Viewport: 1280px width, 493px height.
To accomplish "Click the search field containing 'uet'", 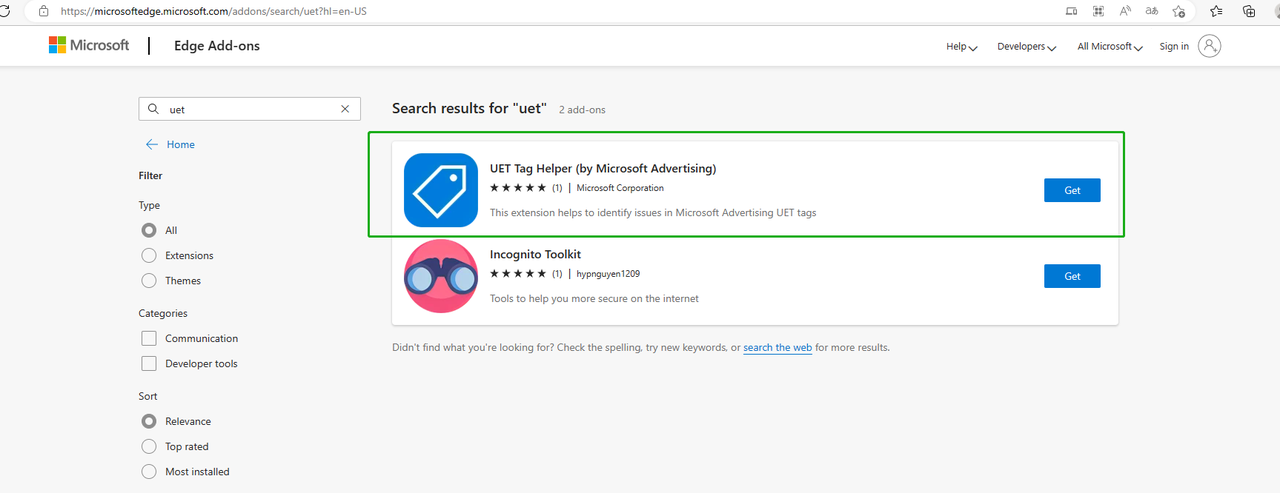I will [250, 109].
